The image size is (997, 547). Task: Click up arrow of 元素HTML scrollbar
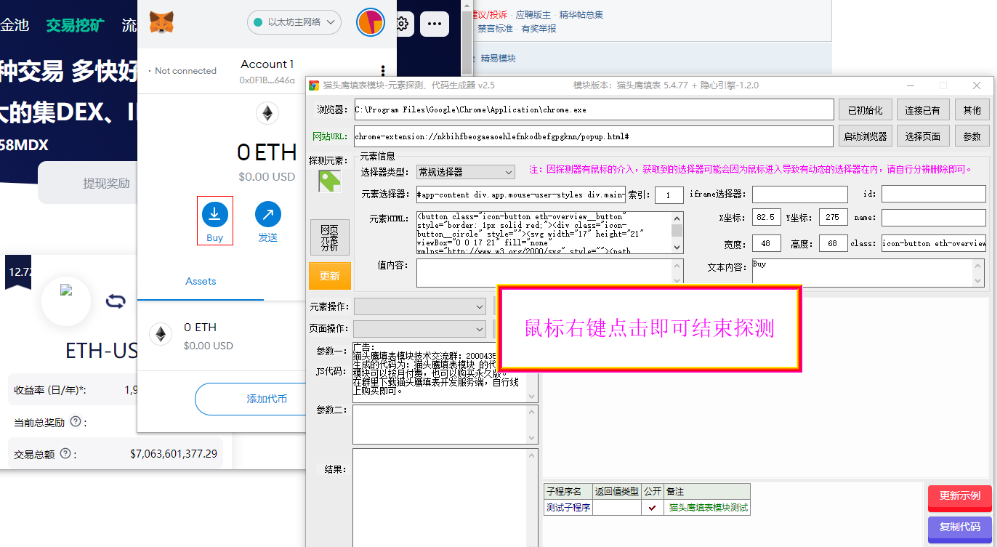point(677,218)
